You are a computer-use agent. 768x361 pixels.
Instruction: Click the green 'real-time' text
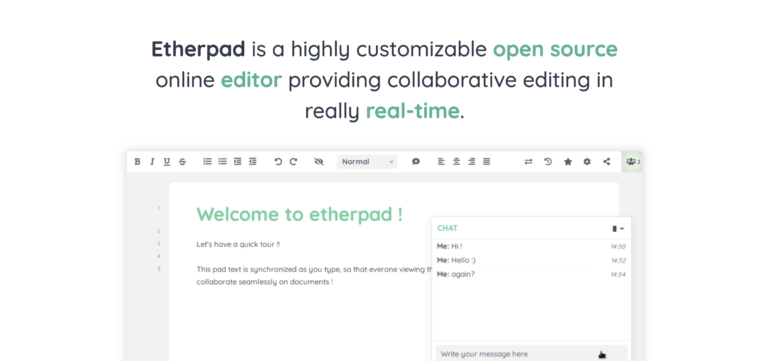click(x=412, y=111)
